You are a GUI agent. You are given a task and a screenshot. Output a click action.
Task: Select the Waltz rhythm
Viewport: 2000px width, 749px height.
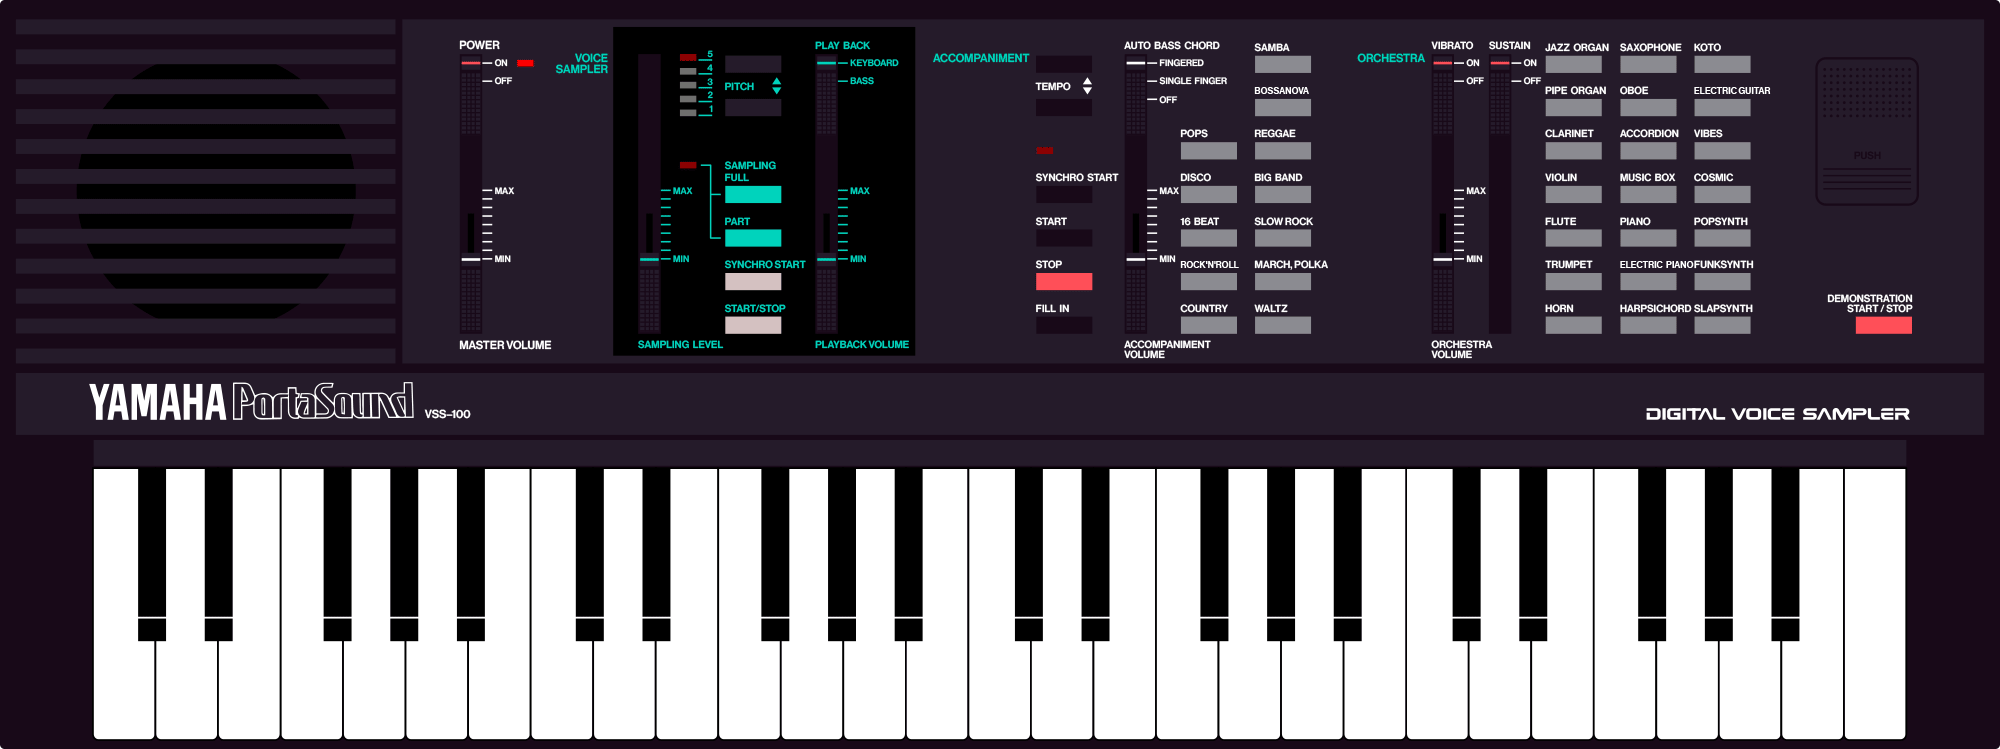pyautogui.click(x=1282, y=325)
